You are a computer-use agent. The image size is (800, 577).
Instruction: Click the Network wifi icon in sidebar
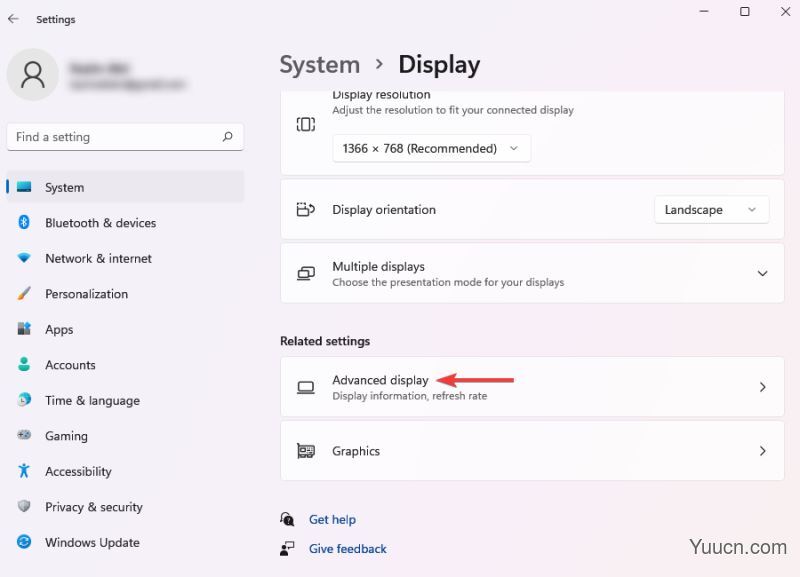(24, 258)
